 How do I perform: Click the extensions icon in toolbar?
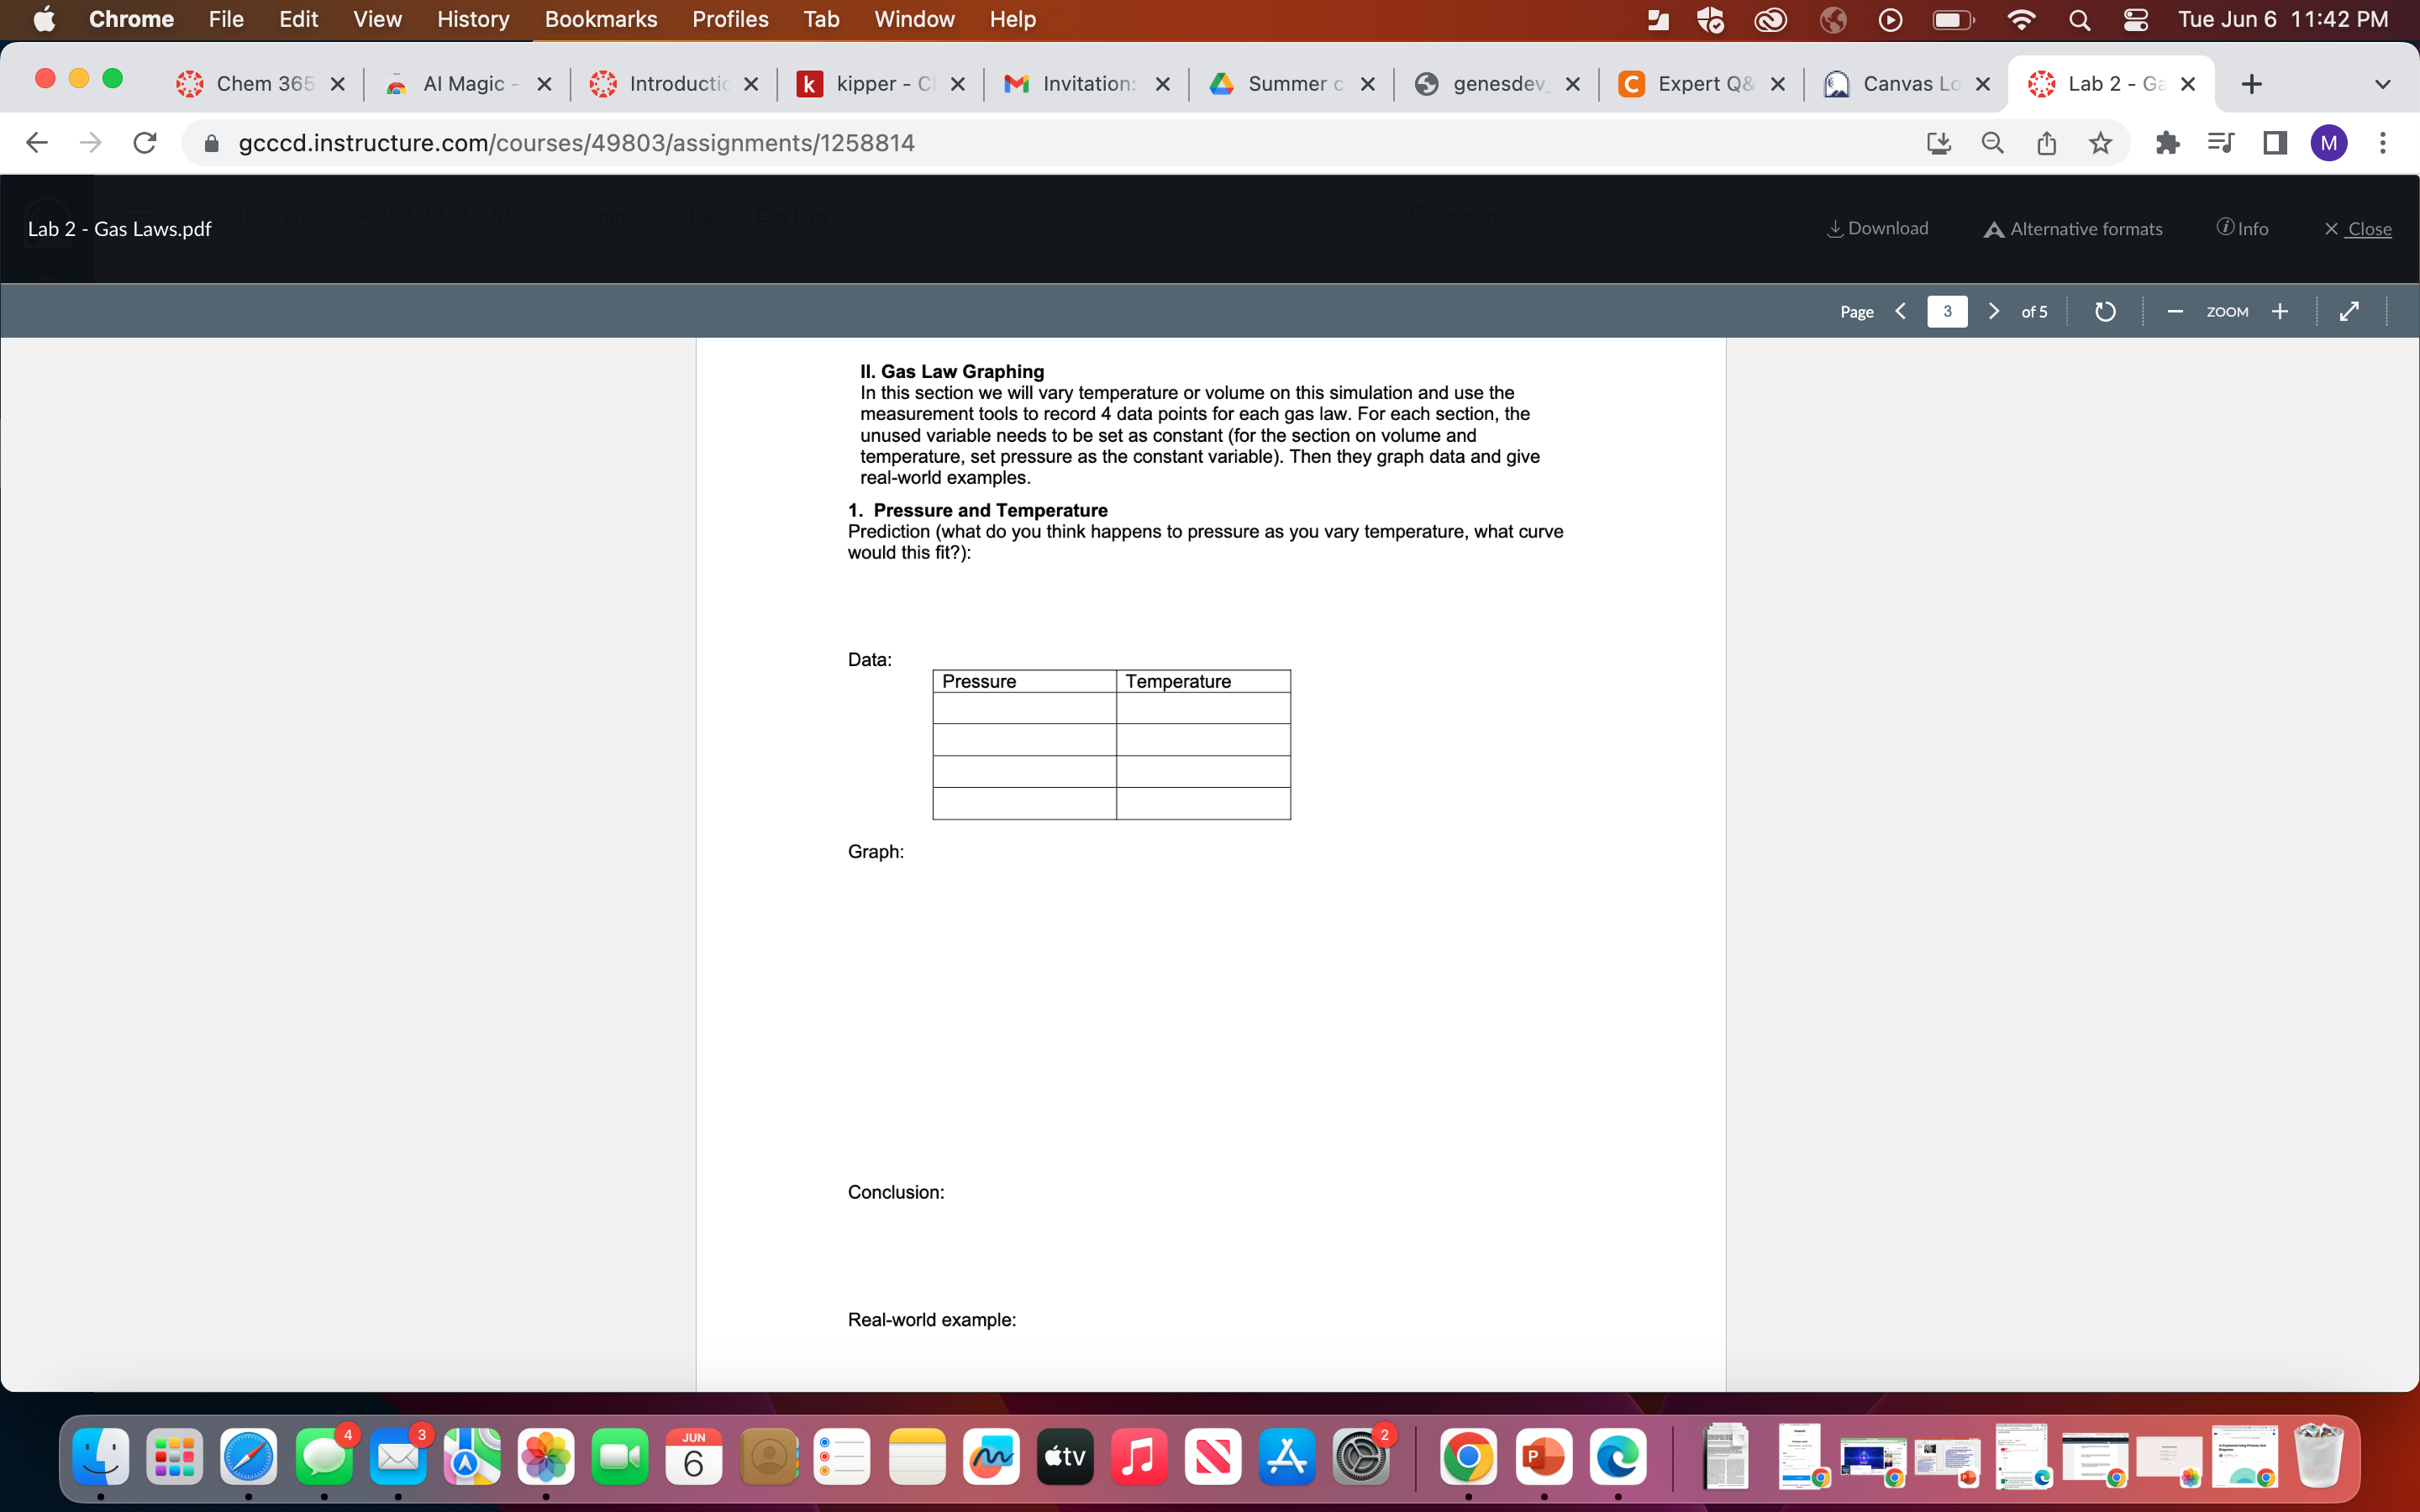2165,143
